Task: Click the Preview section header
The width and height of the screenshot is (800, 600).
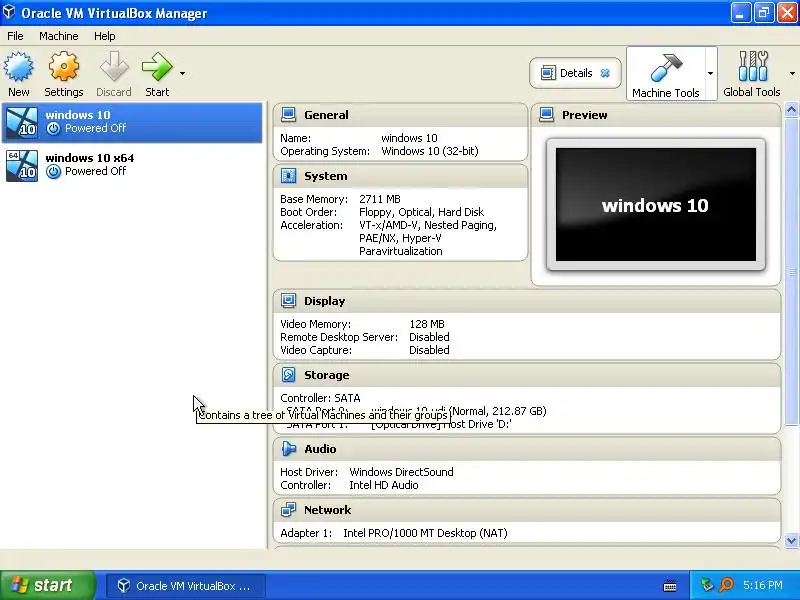Action: [585, 115]
